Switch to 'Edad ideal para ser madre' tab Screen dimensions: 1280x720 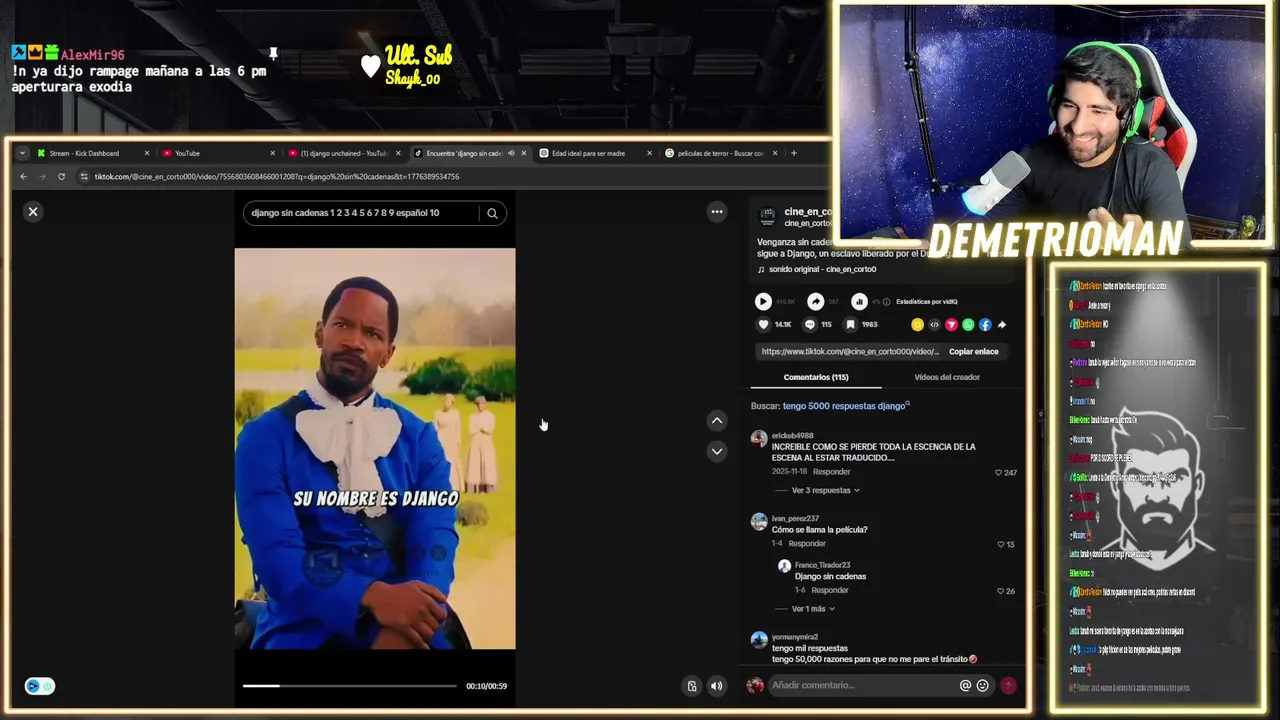(x=595, y=153)
